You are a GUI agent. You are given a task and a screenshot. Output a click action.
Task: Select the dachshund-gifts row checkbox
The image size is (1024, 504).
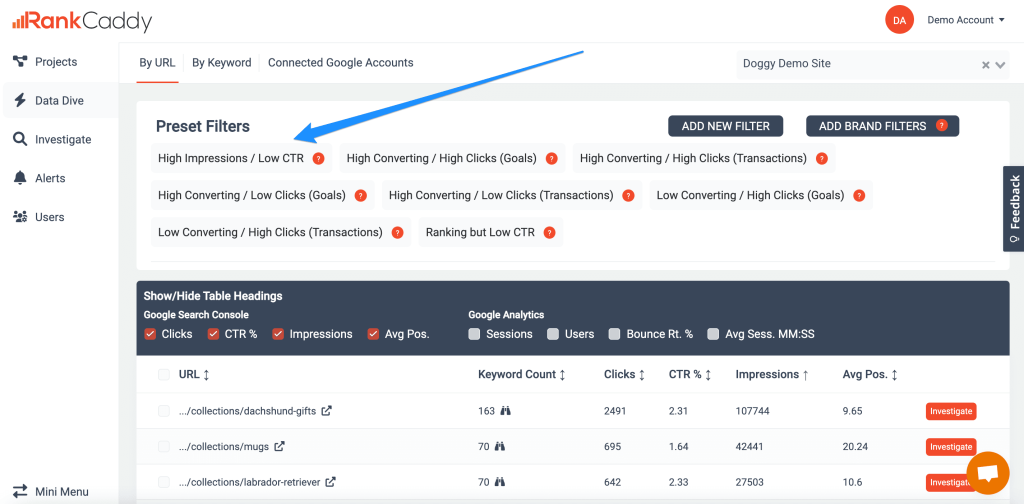(x=163, y=411)
